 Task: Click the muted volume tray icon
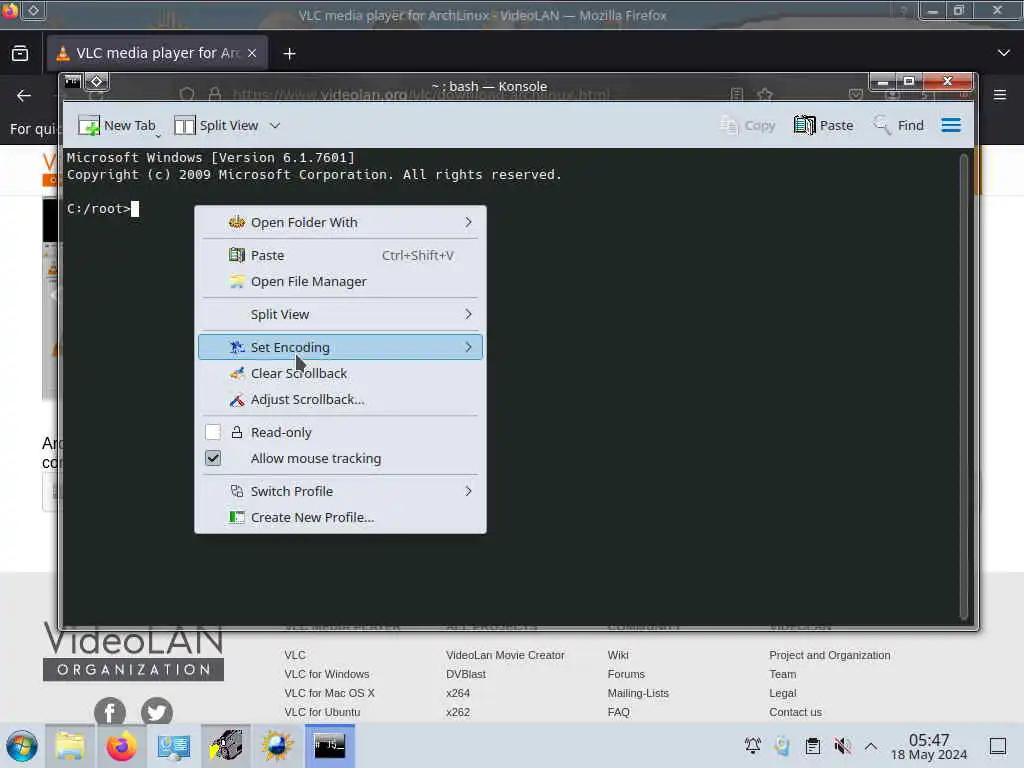[842, 745]
